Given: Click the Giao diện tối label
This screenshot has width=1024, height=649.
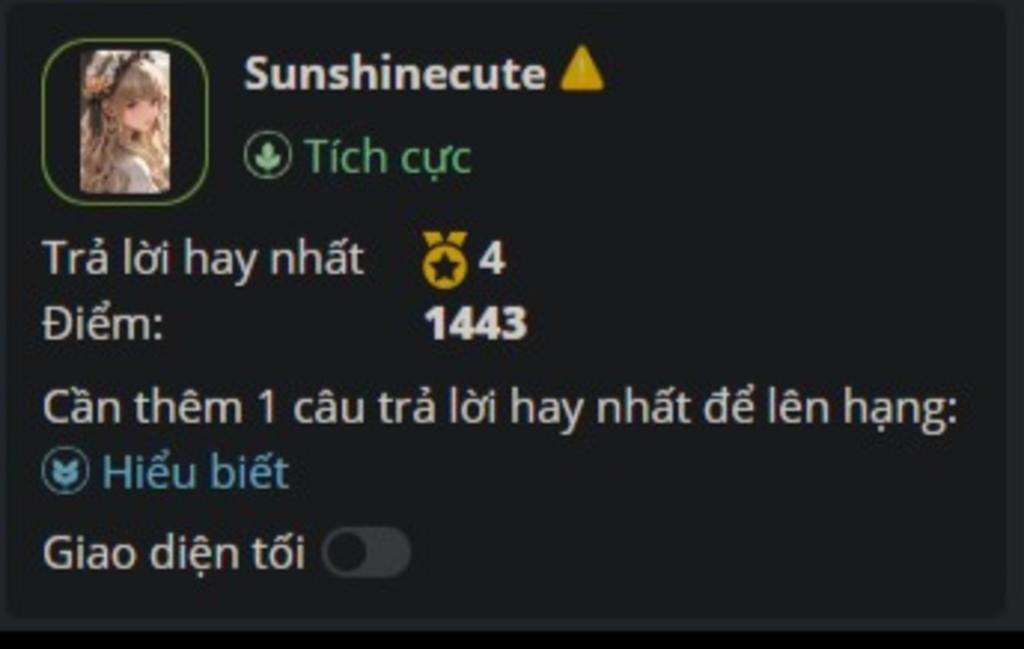Looking at the screenshot, I should 174,554.
